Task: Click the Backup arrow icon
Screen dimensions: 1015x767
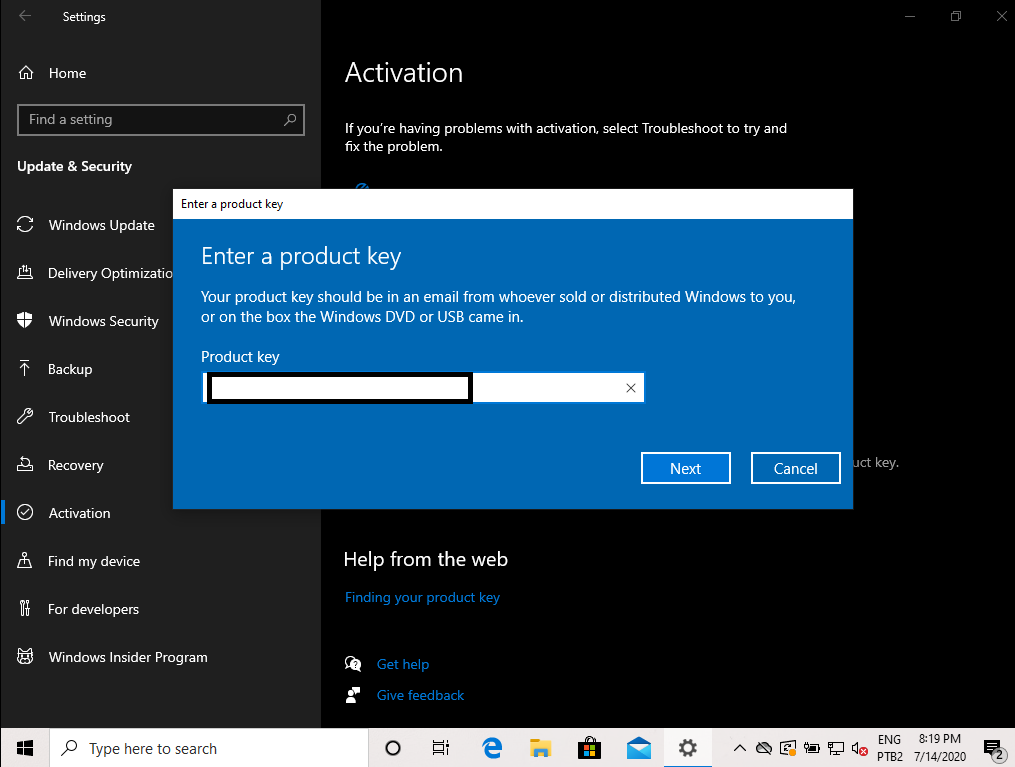Action: [25, 368]
